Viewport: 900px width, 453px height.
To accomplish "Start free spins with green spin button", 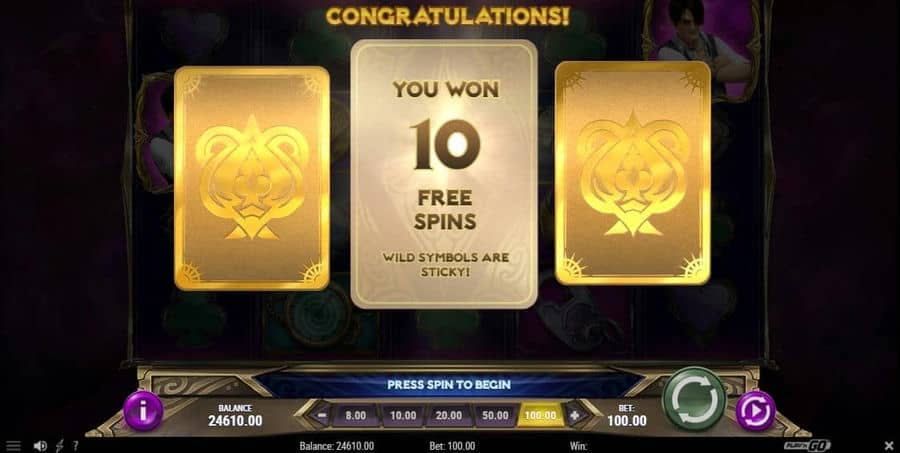I will 694,399.
